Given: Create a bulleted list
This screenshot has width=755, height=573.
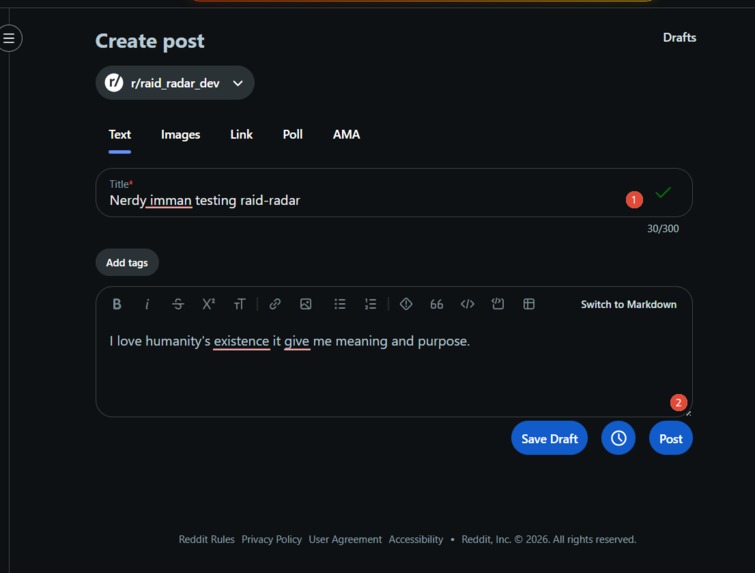Looking at the screenshot, I should point(340,304).
